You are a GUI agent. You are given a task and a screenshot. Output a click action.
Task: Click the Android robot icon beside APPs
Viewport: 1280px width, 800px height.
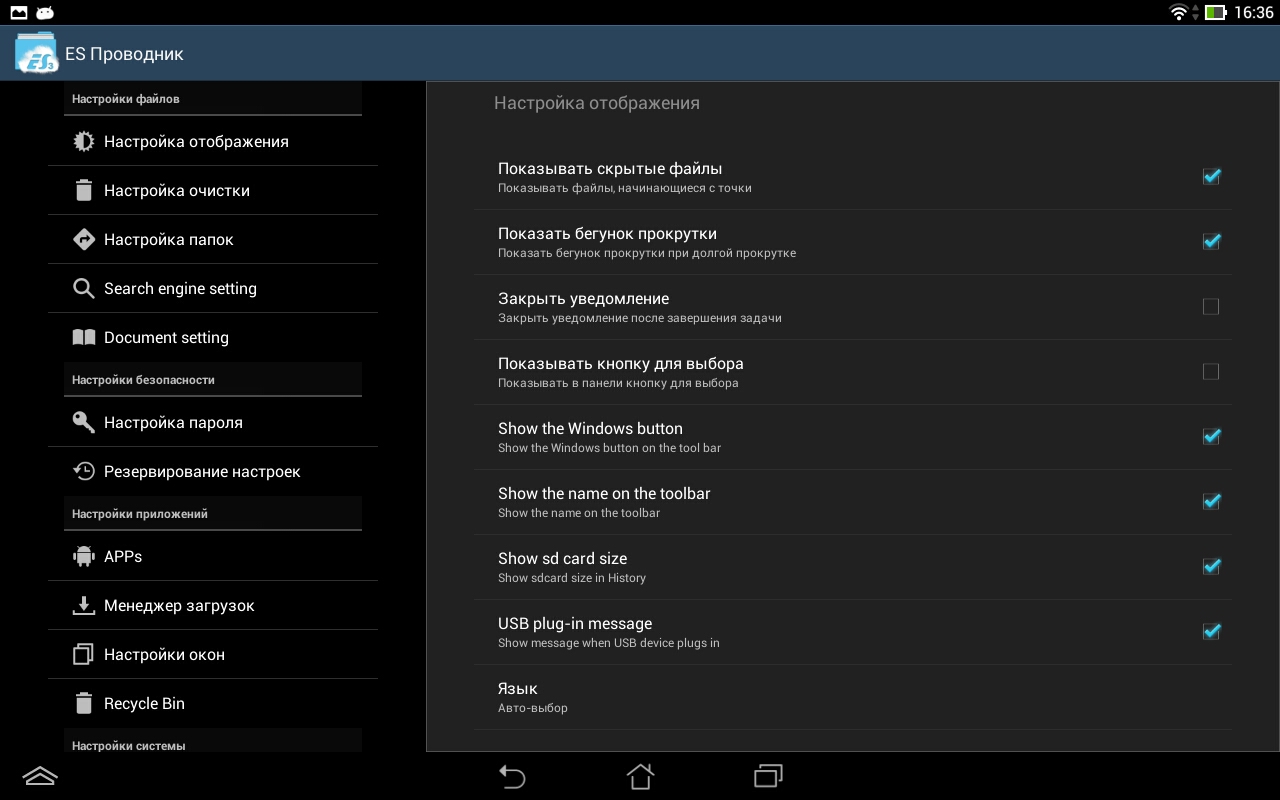[x=84, y=557]
